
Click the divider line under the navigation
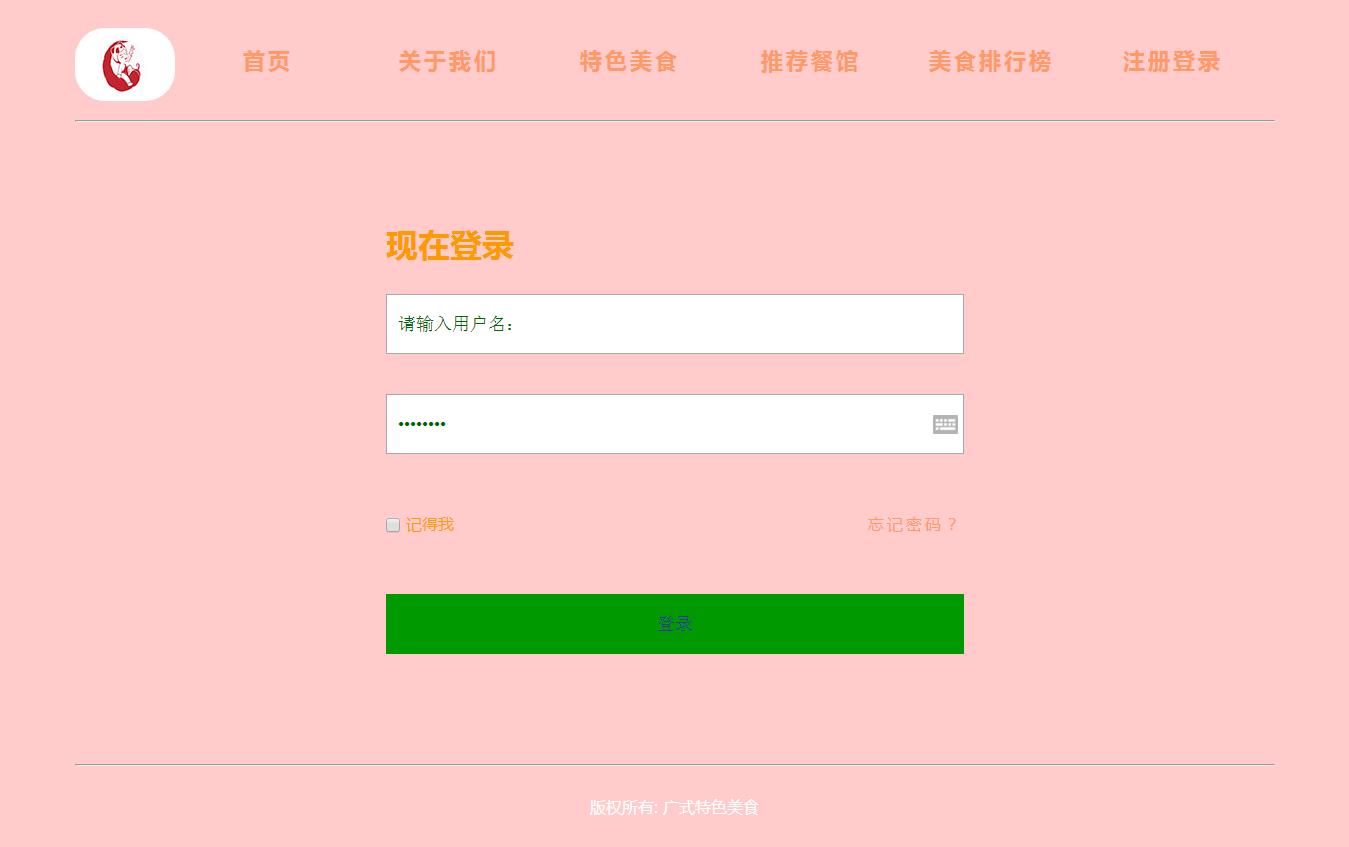675,120
